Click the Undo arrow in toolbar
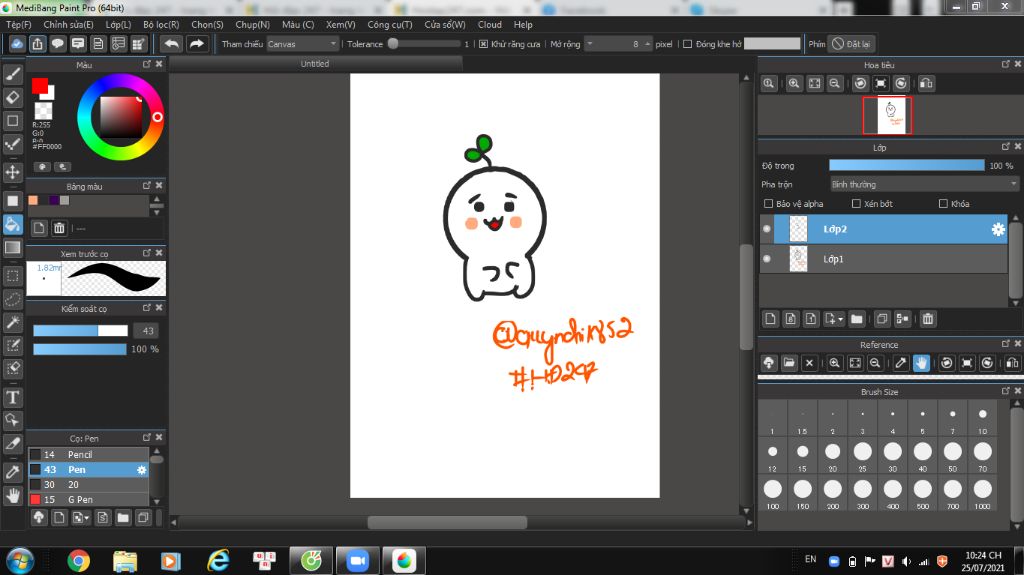 point(172,44)
